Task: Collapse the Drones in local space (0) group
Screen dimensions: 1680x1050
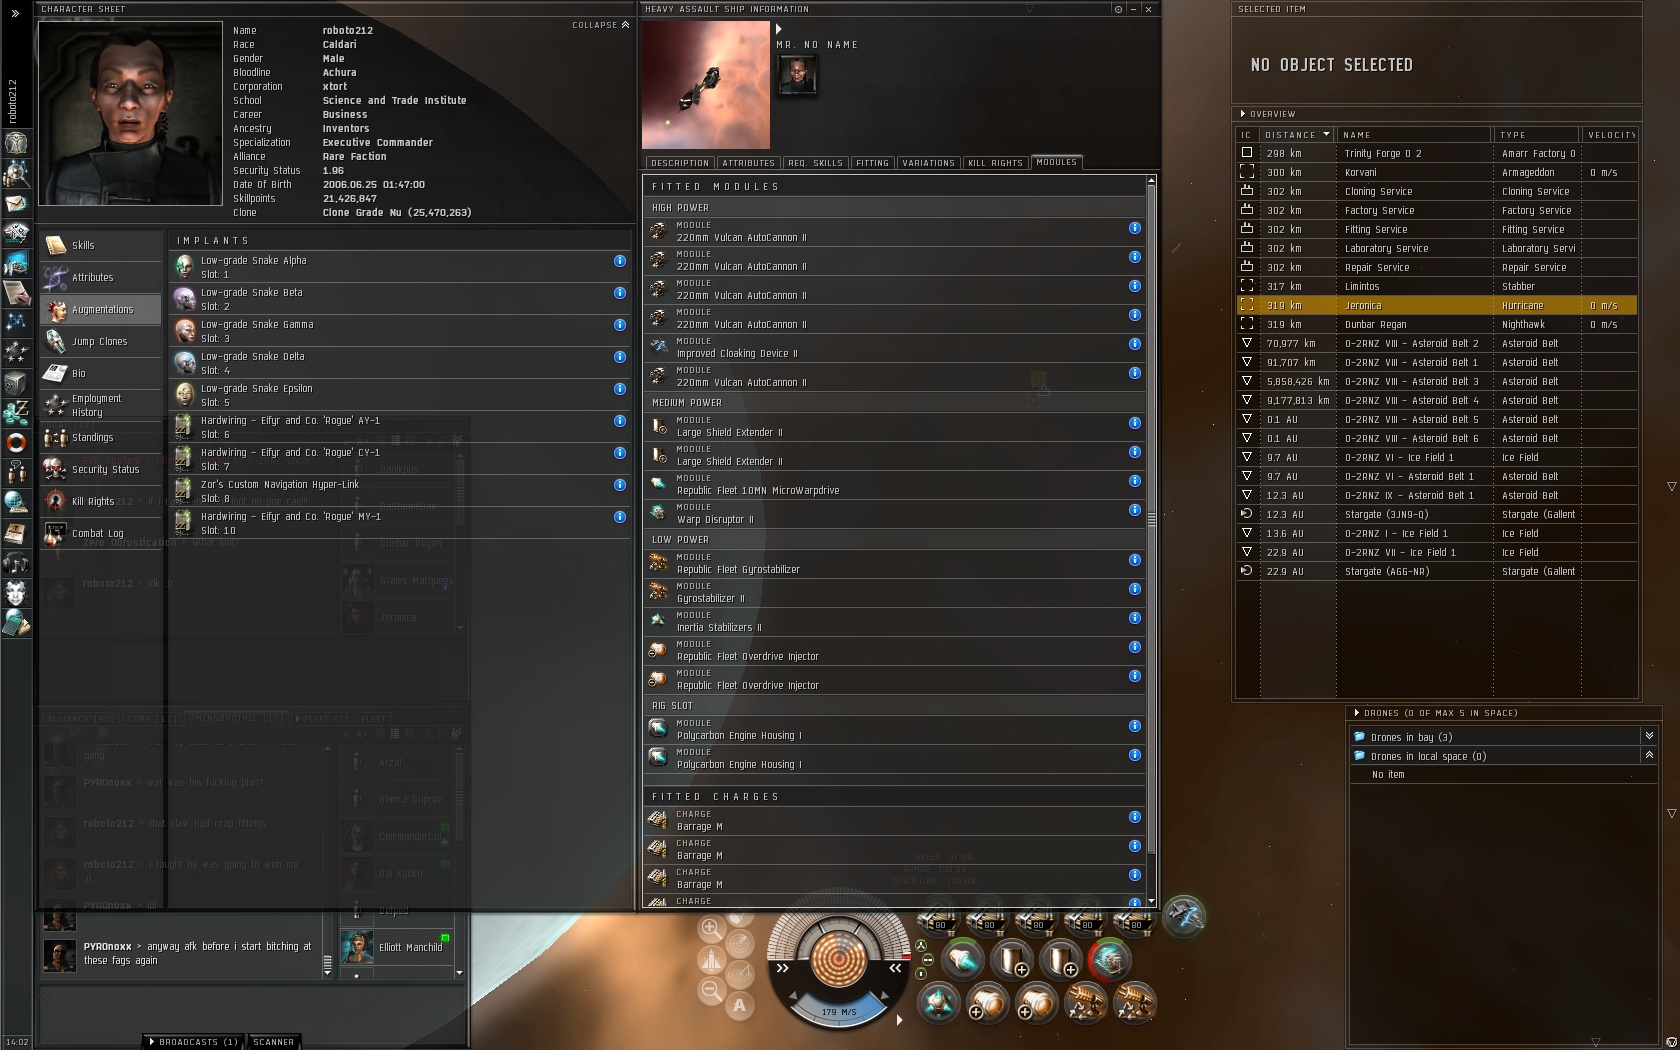Action: (1649, 755)
